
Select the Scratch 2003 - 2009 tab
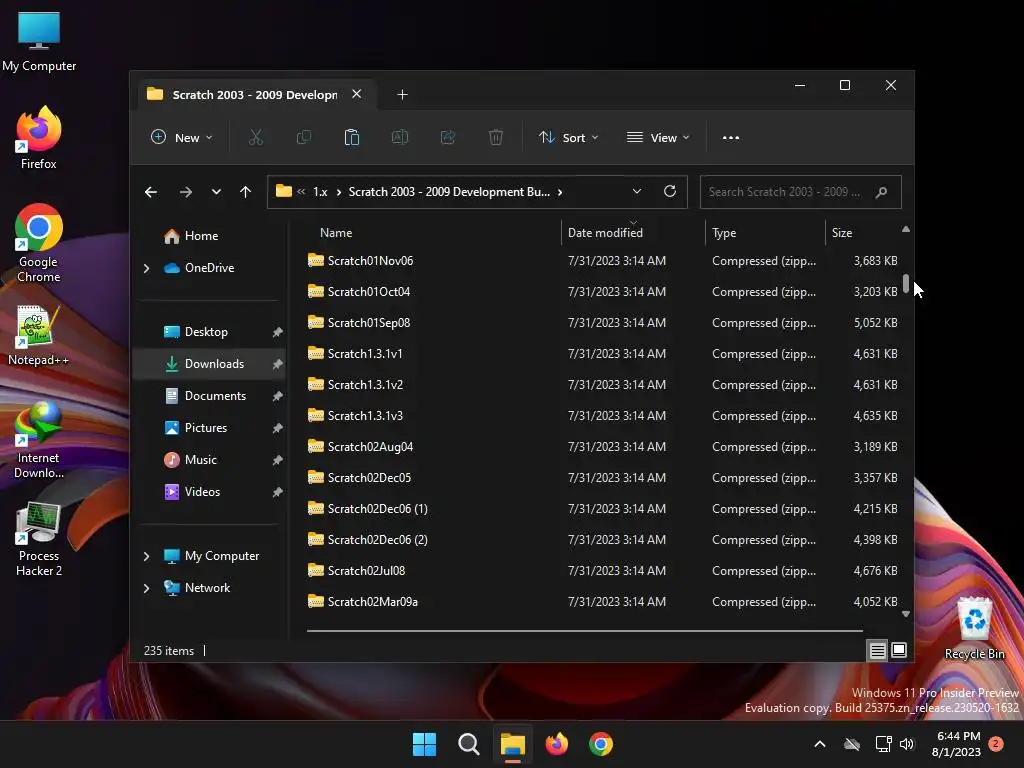(x=255, y=95)
